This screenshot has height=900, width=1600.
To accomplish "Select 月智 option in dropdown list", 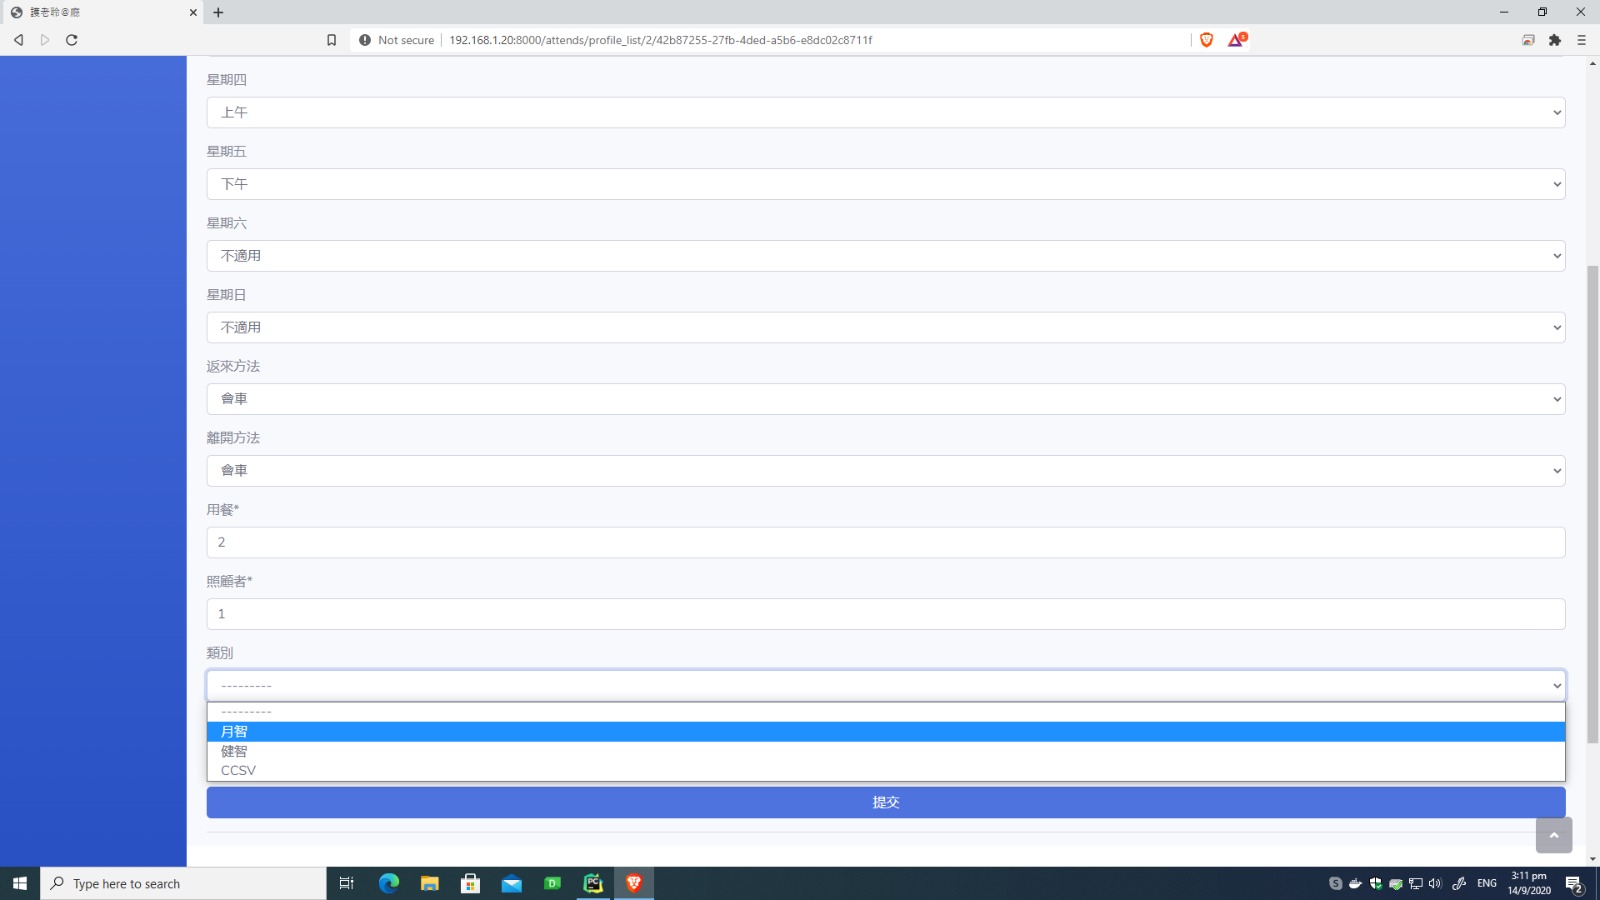I will point(235,732).
